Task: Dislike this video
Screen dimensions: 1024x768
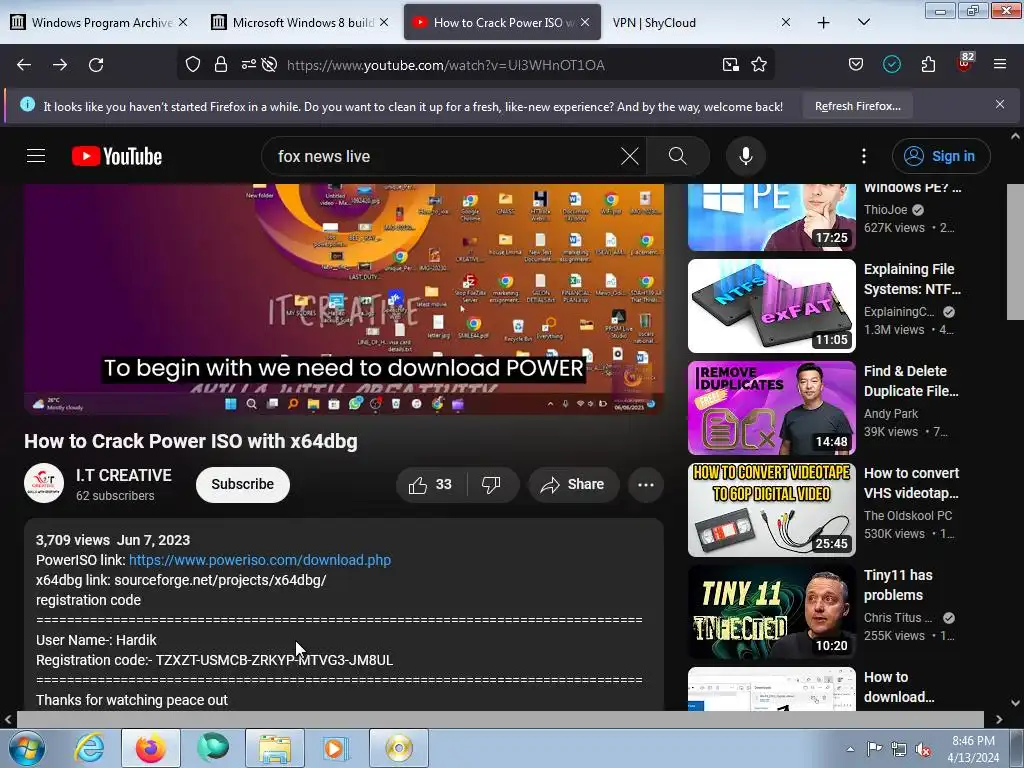Action: pos(492,485)
